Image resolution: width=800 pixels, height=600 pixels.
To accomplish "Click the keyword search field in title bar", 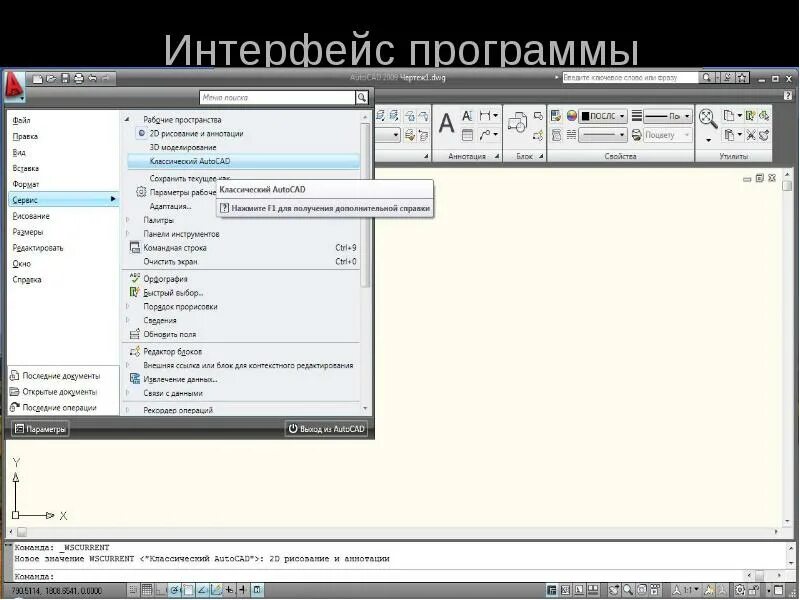I will point(630,78).
